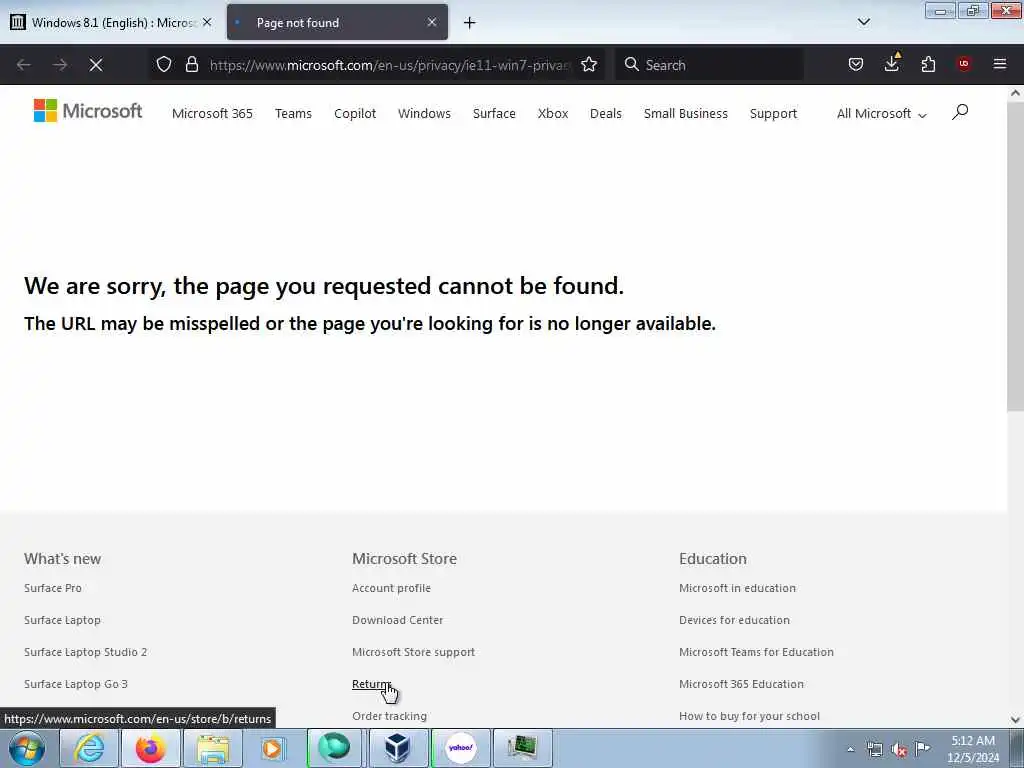Bookmark this page with star icon
1024x768 pixels.
pos(589,65)
